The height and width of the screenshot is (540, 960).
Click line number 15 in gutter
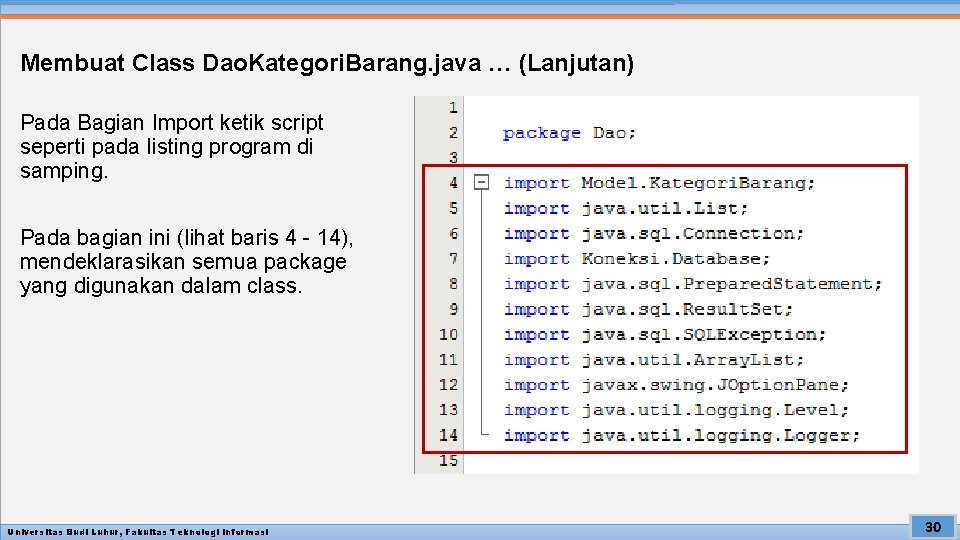(448, 460)
